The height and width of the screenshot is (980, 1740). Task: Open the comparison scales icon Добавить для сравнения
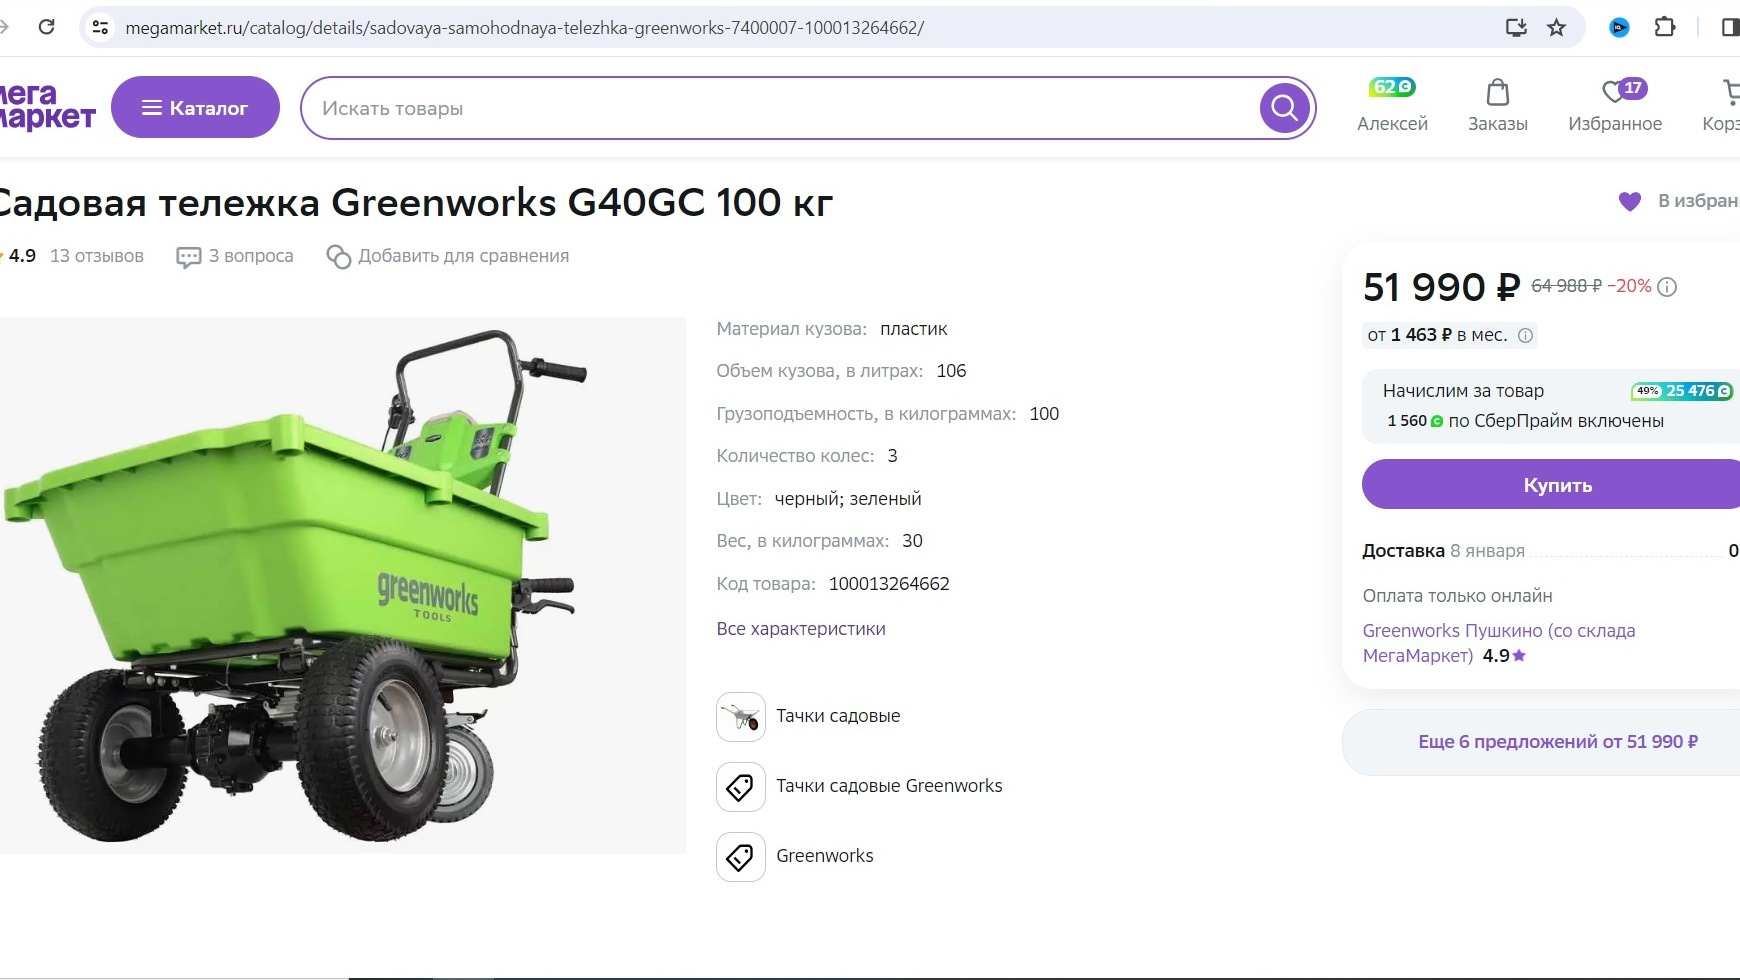tap(338, 256)
